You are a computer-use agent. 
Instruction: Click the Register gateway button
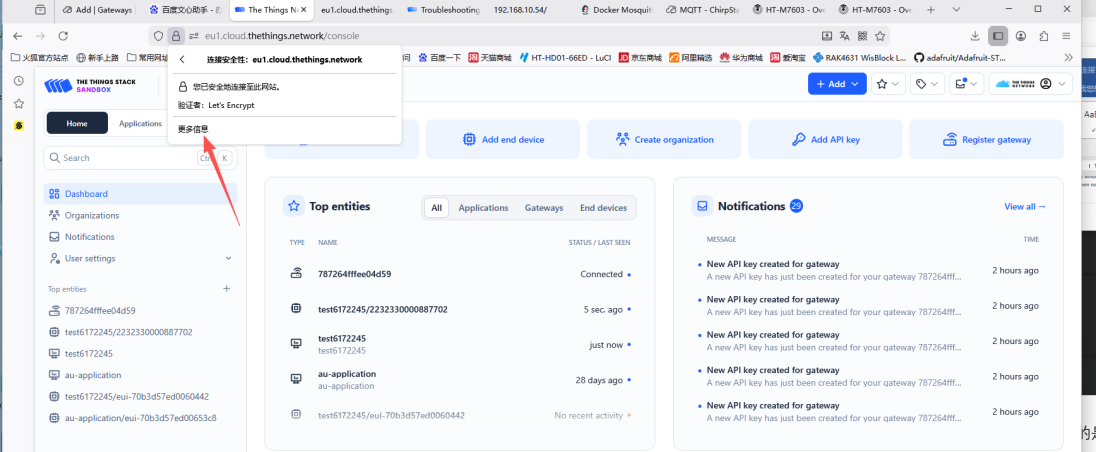tap(986, 140)
